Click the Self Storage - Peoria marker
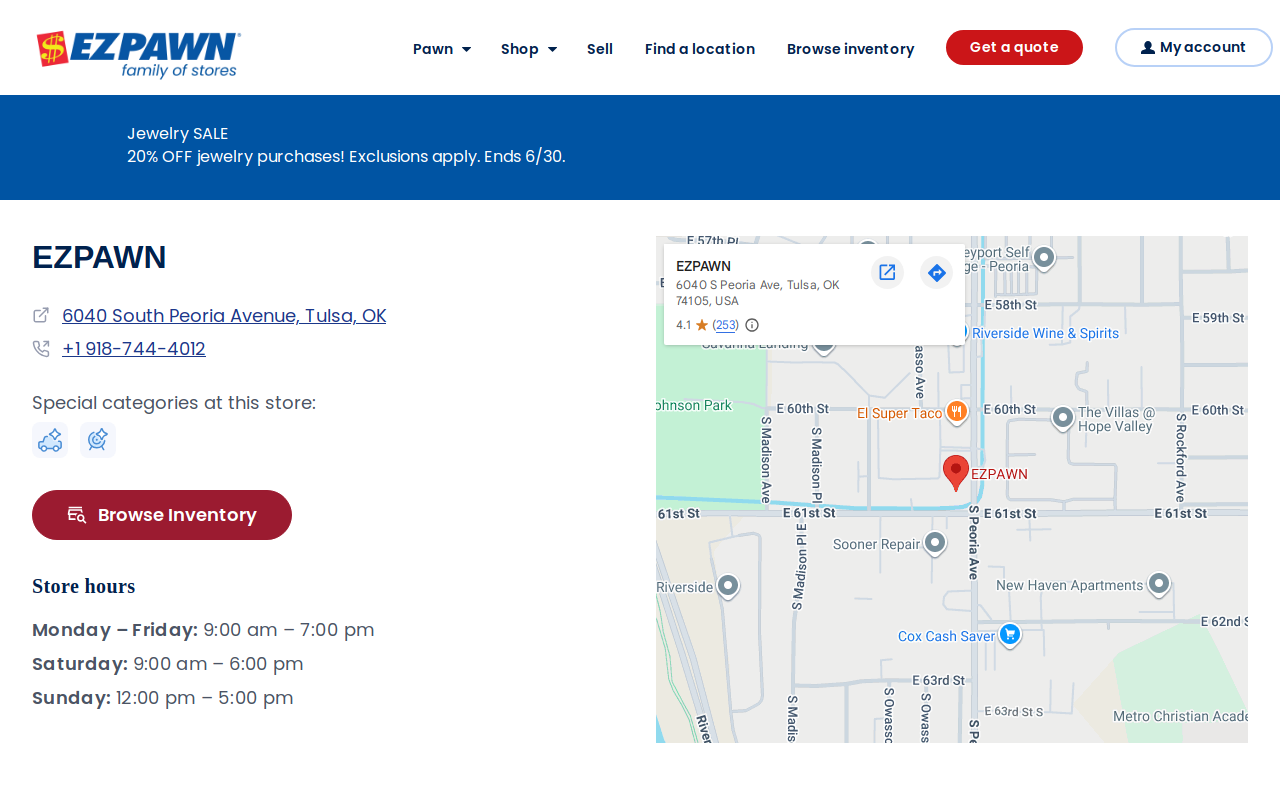Screen dimensions: 1280x800 [1044, 258]
